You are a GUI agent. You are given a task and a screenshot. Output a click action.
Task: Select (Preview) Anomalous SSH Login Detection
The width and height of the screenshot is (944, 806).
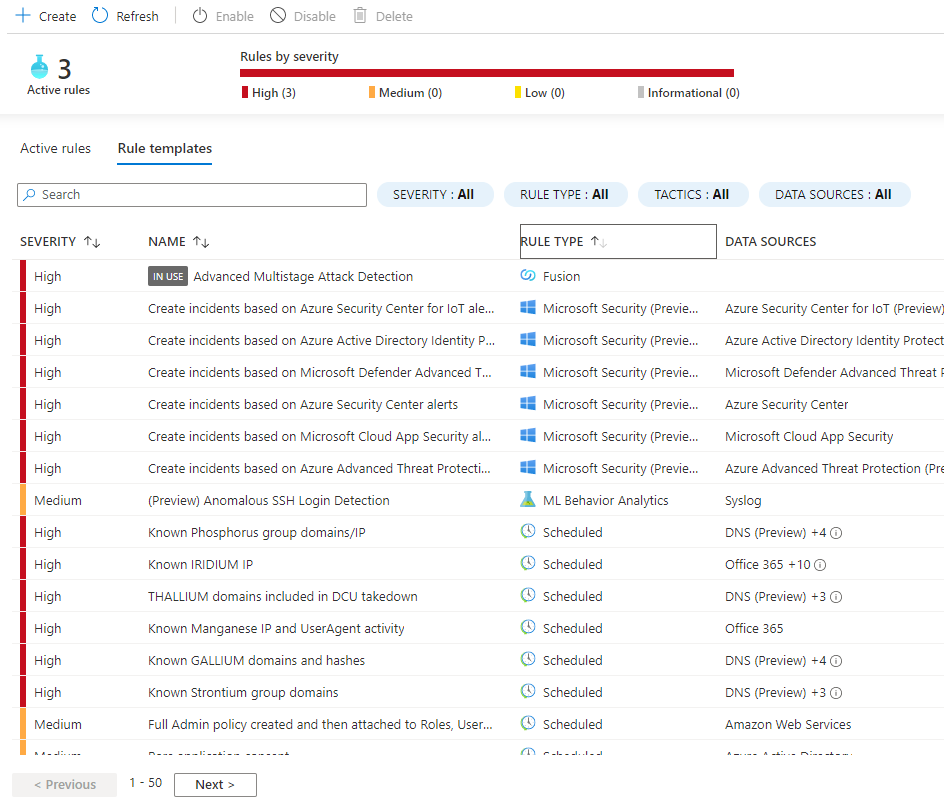point(269,500)
